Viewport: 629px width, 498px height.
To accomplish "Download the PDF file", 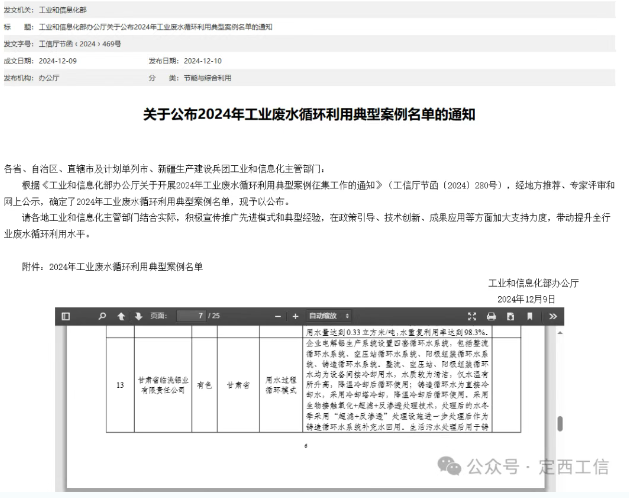I will 509,316.
